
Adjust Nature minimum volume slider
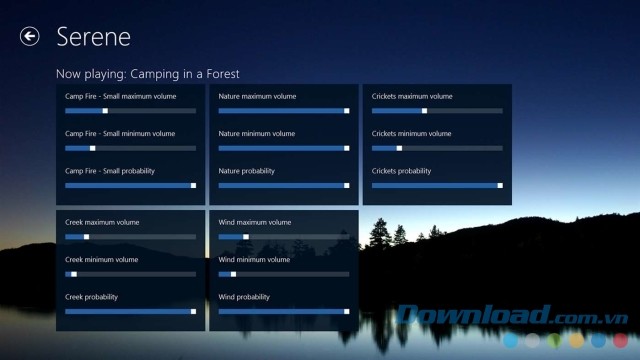(284, 148)
